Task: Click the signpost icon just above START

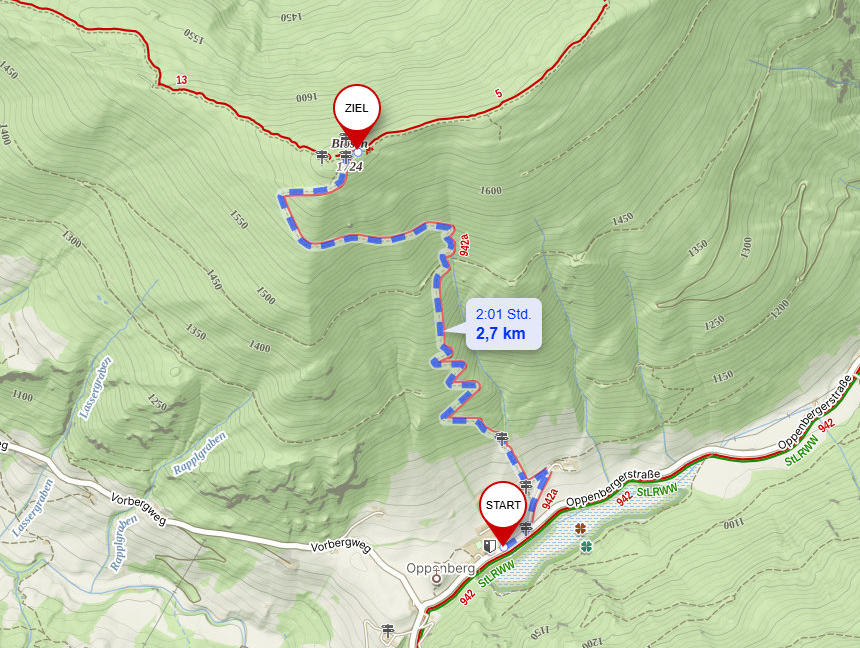Action: 526,486
